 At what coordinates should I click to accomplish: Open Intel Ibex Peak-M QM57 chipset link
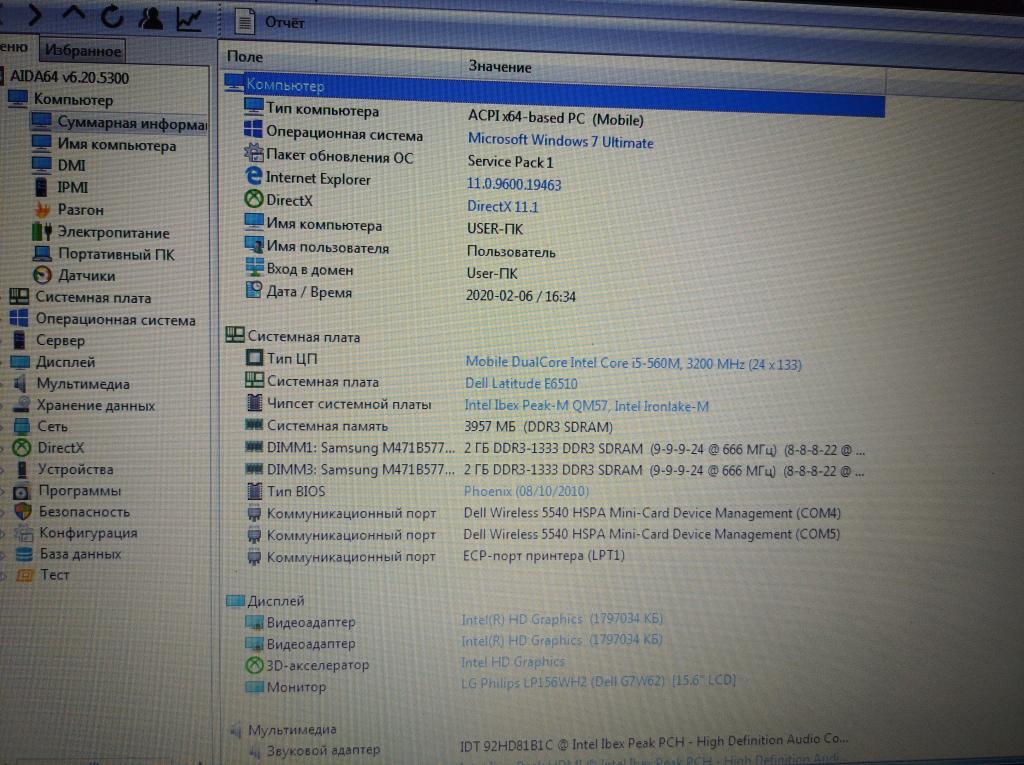(x=586, y=406)
